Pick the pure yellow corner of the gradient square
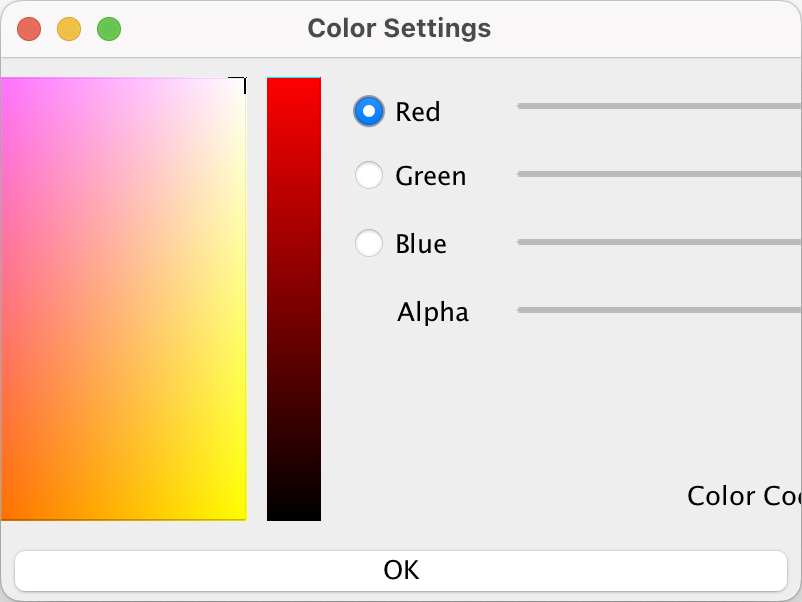The width and height of the screenshot is (802, 602). [240, 513]
